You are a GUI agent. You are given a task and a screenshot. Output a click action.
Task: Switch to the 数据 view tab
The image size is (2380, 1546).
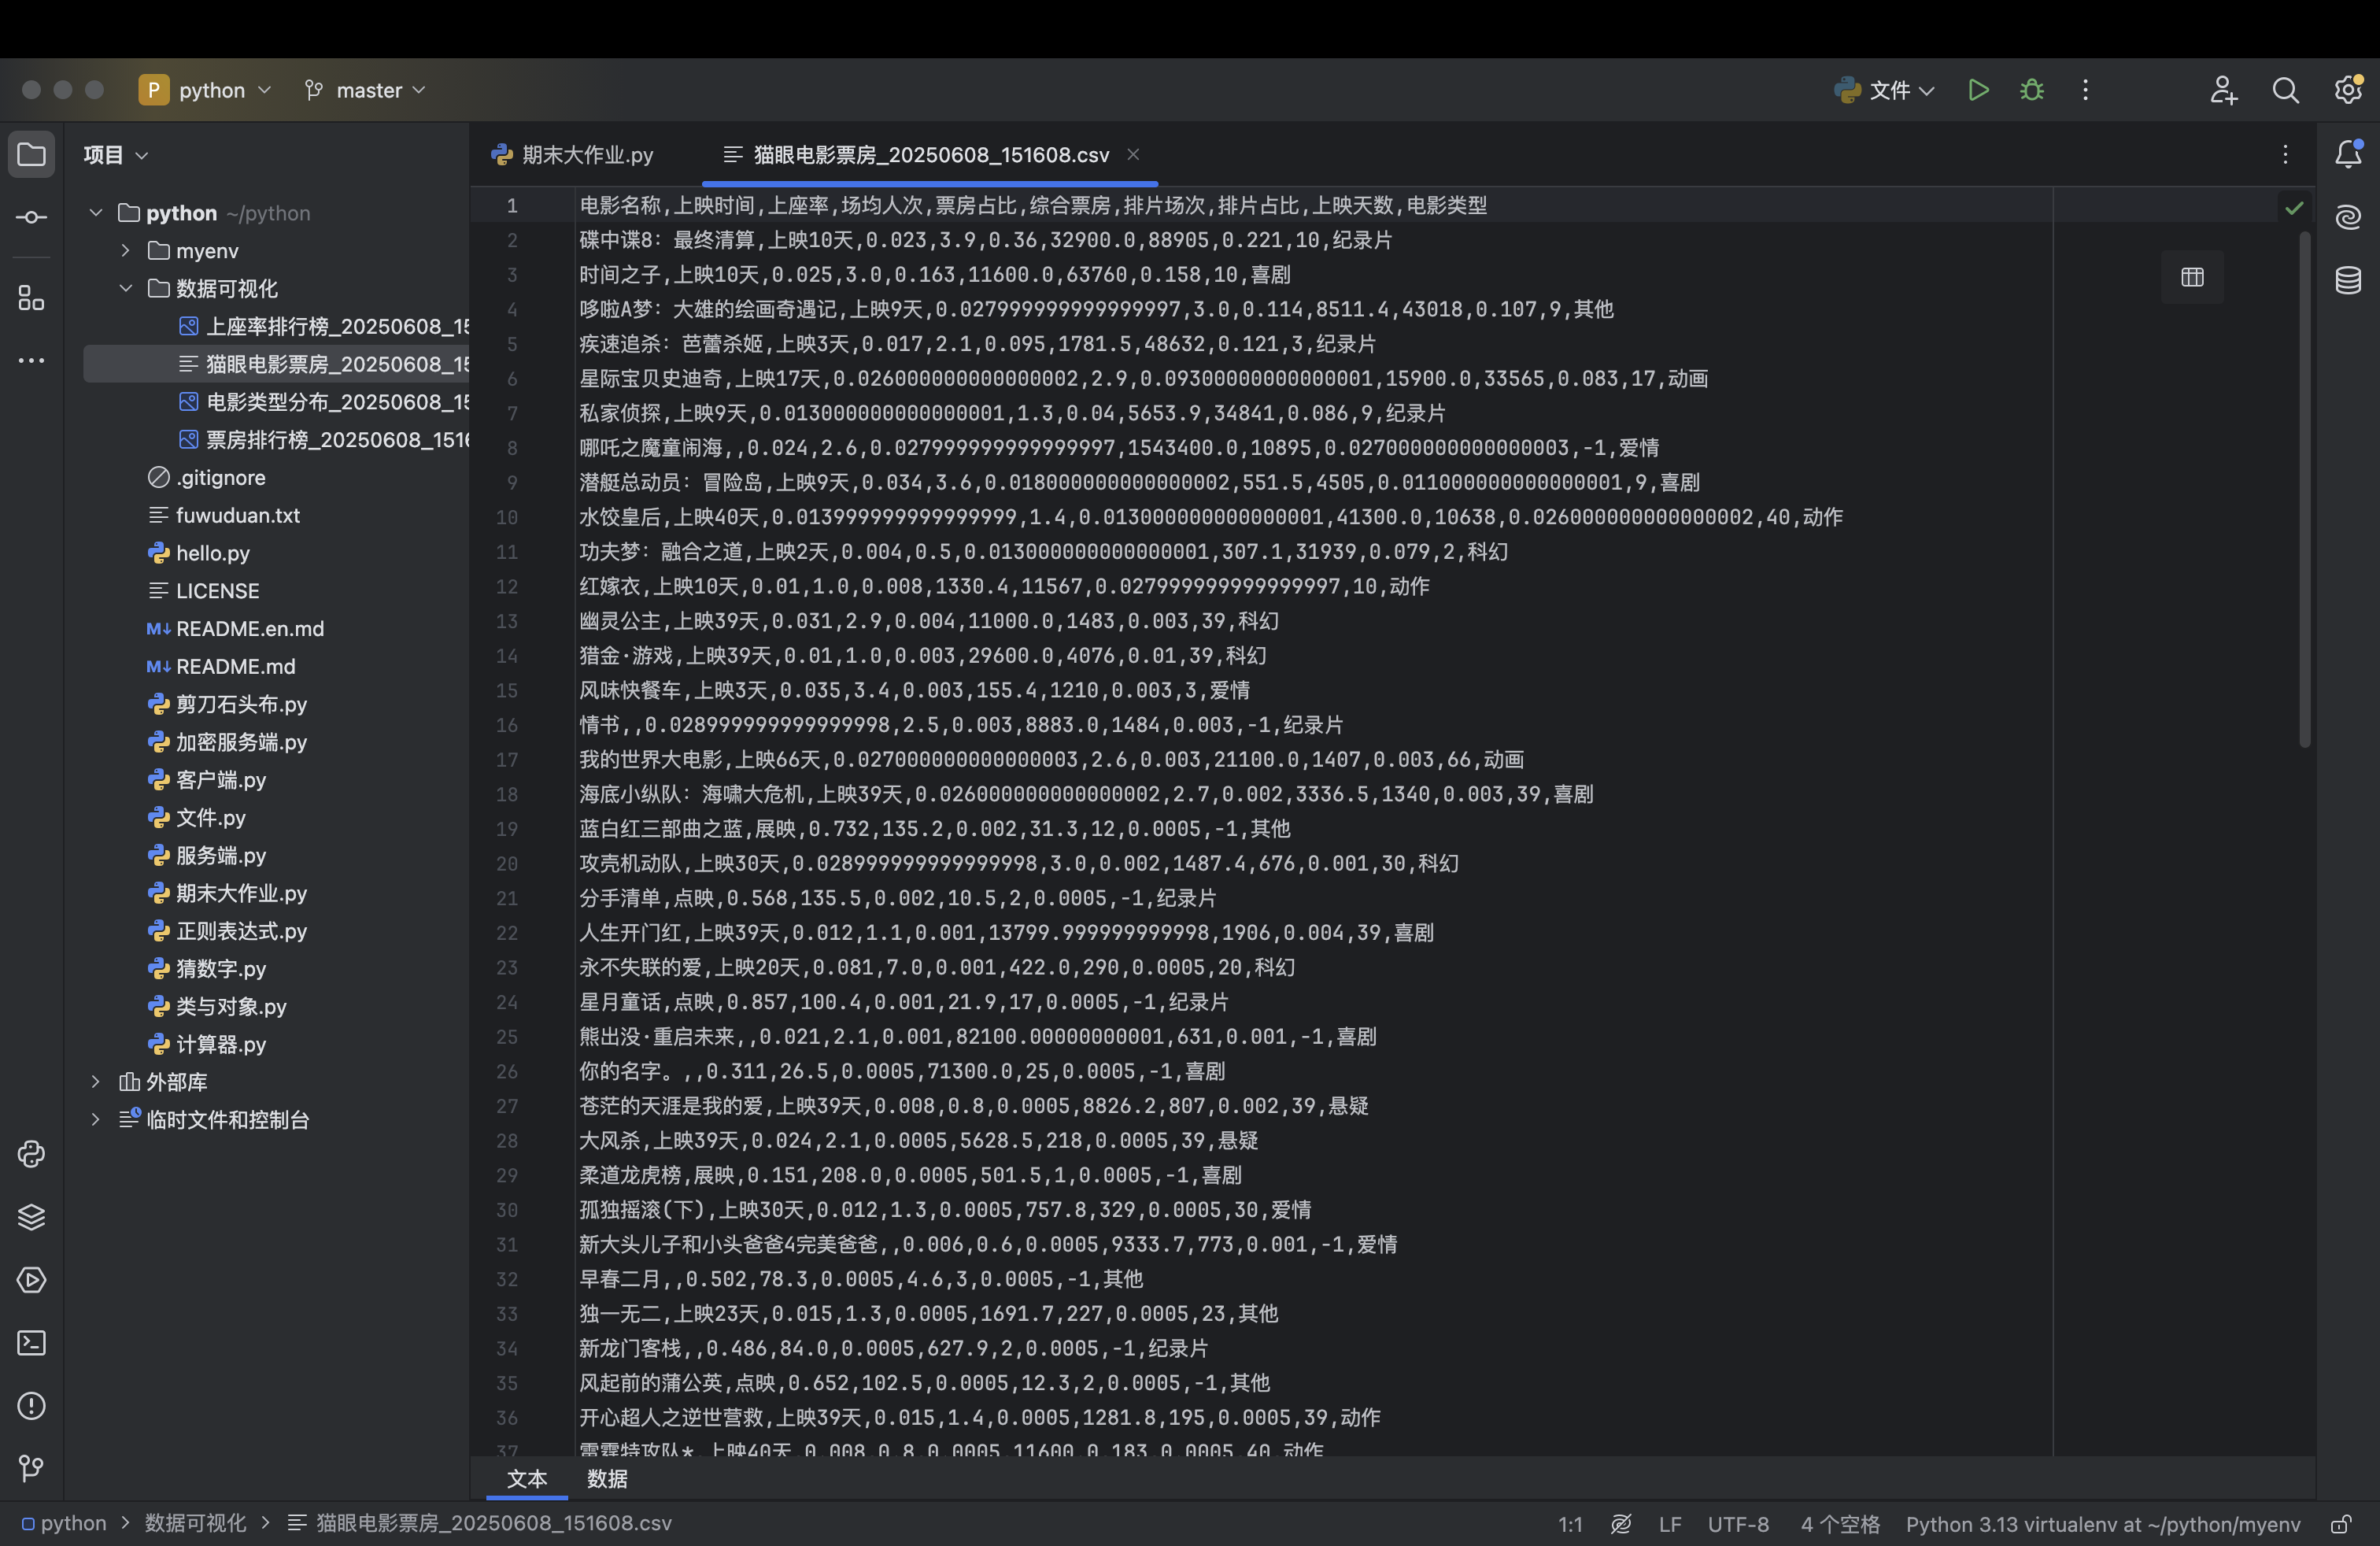click(606, 1478)
